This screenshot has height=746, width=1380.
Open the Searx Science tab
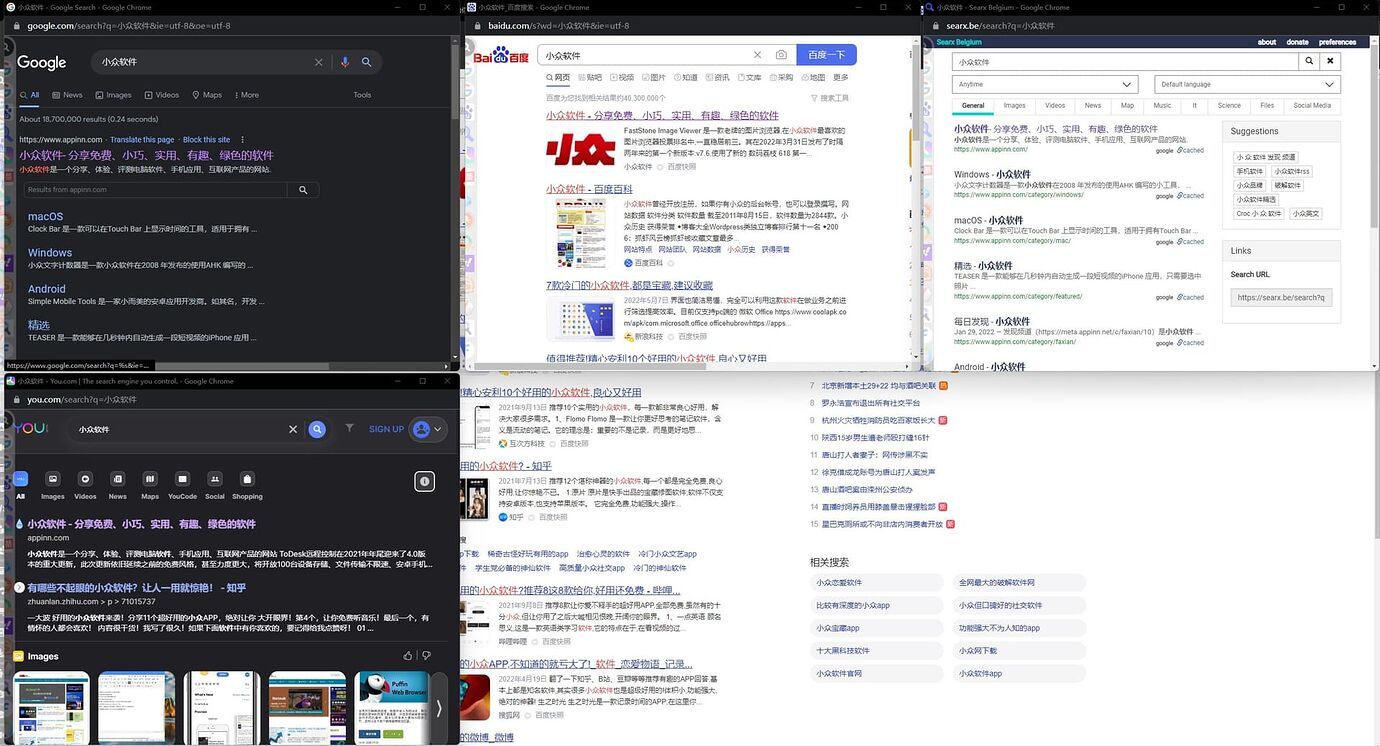1229,105
